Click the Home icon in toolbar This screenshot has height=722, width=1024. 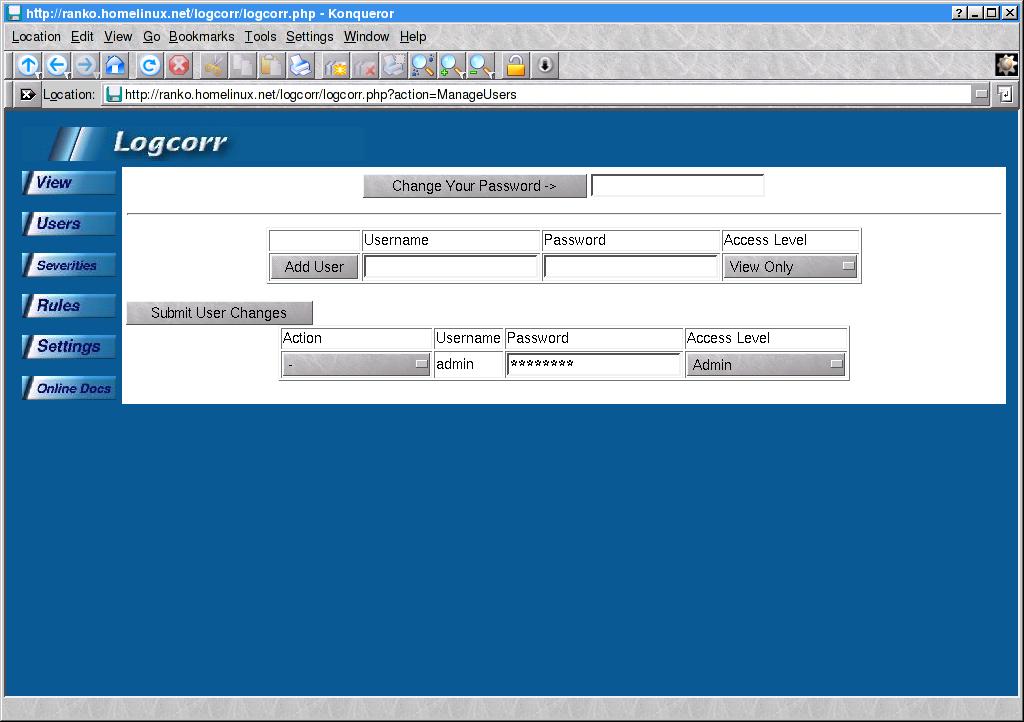click(x=116, y=66)
